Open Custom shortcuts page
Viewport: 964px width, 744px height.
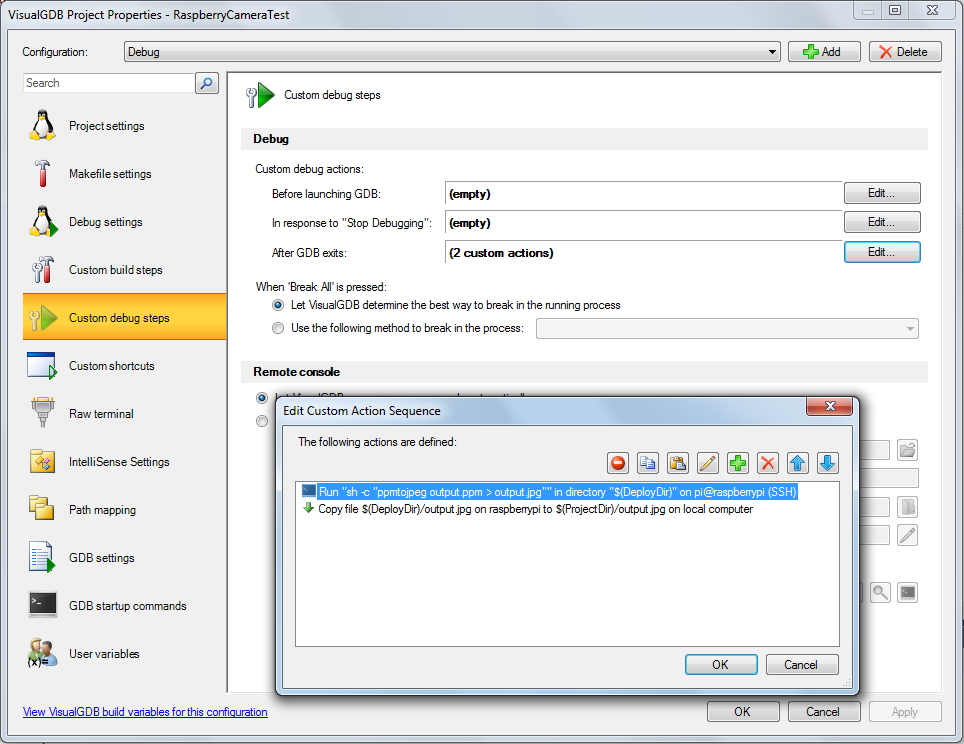click(x=124, y=366)
